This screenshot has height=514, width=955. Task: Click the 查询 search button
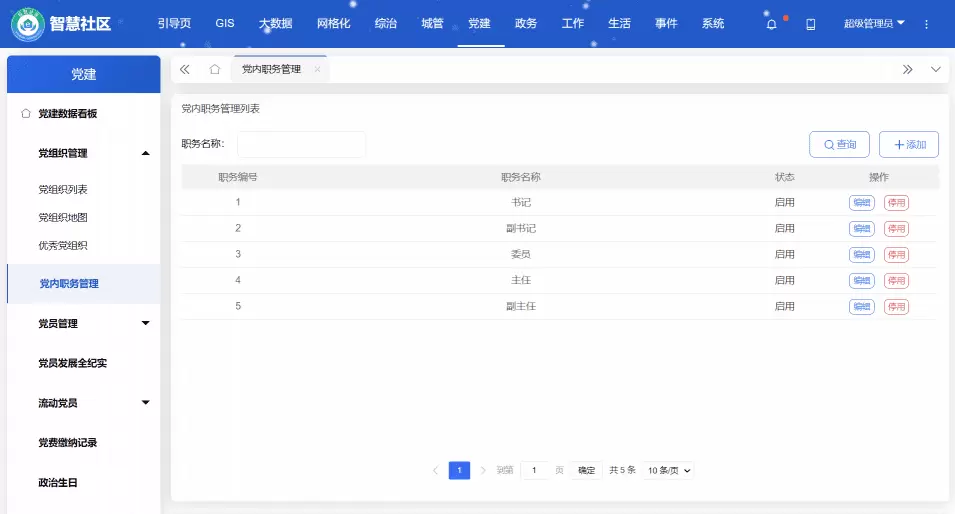pos(839,145)
